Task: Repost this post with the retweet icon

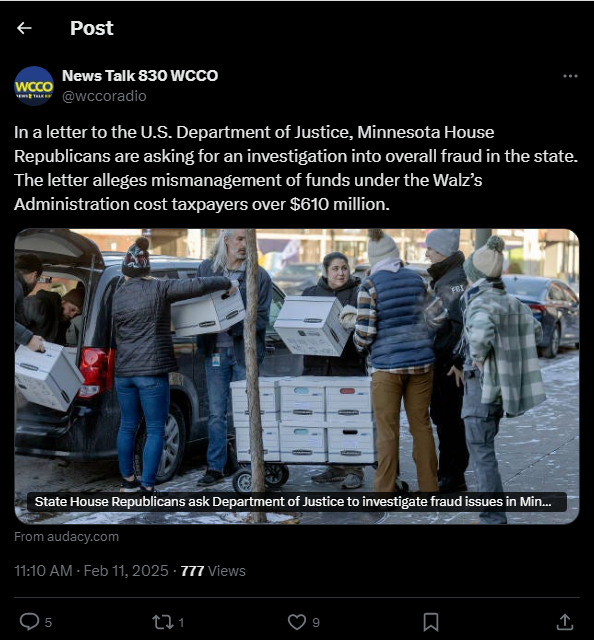Action: (162, 622)
